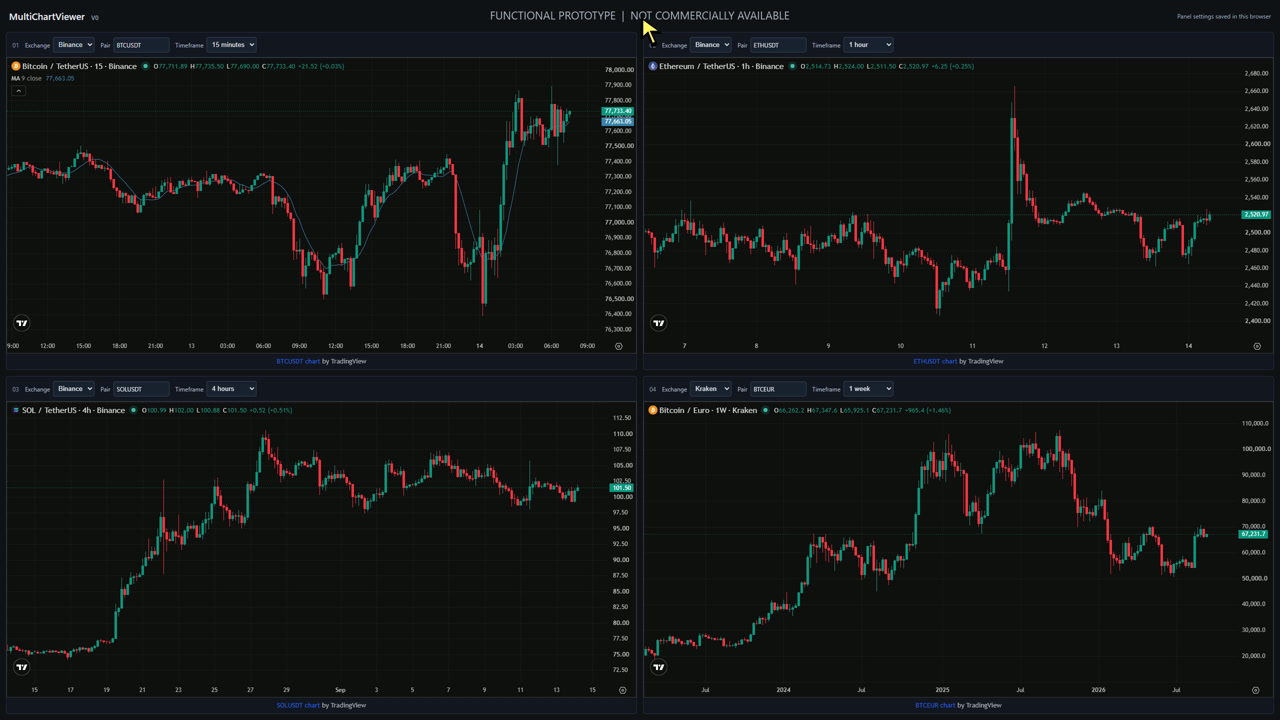Click market status dot beside Bitcoin / Euro title
Screen dimensions: 1280x720
(766, 410)
